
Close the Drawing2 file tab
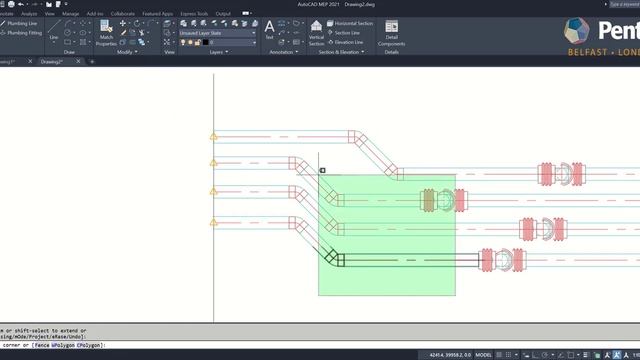click(78, 61)
